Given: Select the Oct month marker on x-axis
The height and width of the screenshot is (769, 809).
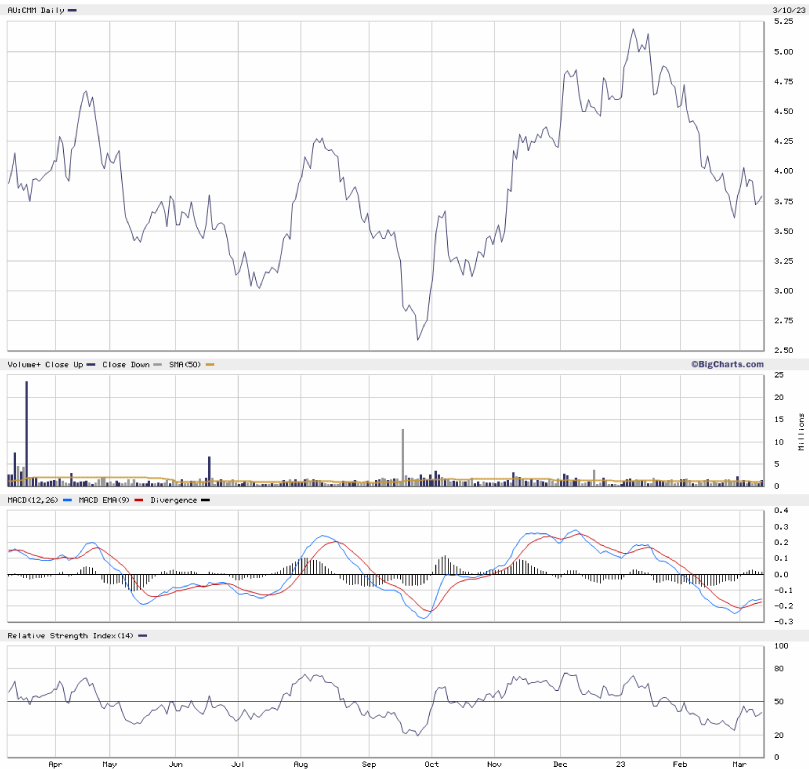Looking at the screenshot, I should (432, 762).
